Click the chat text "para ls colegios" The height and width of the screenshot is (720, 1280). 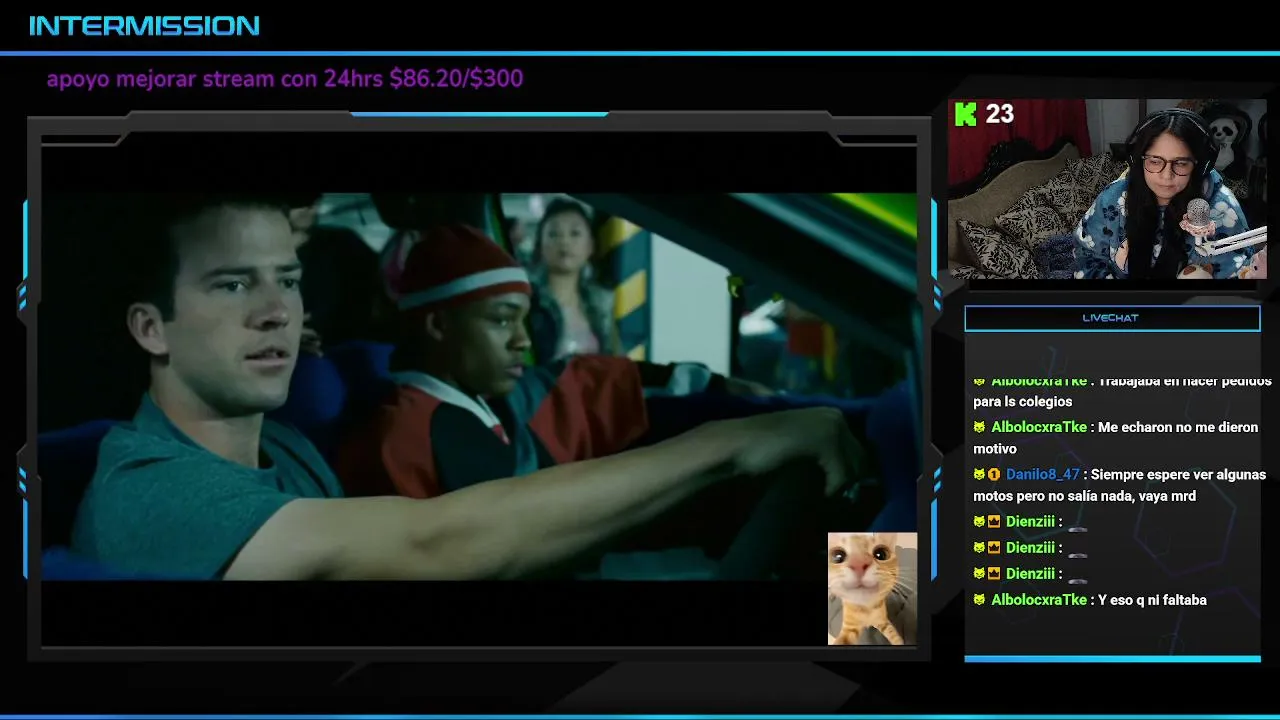click(1022, 402)
